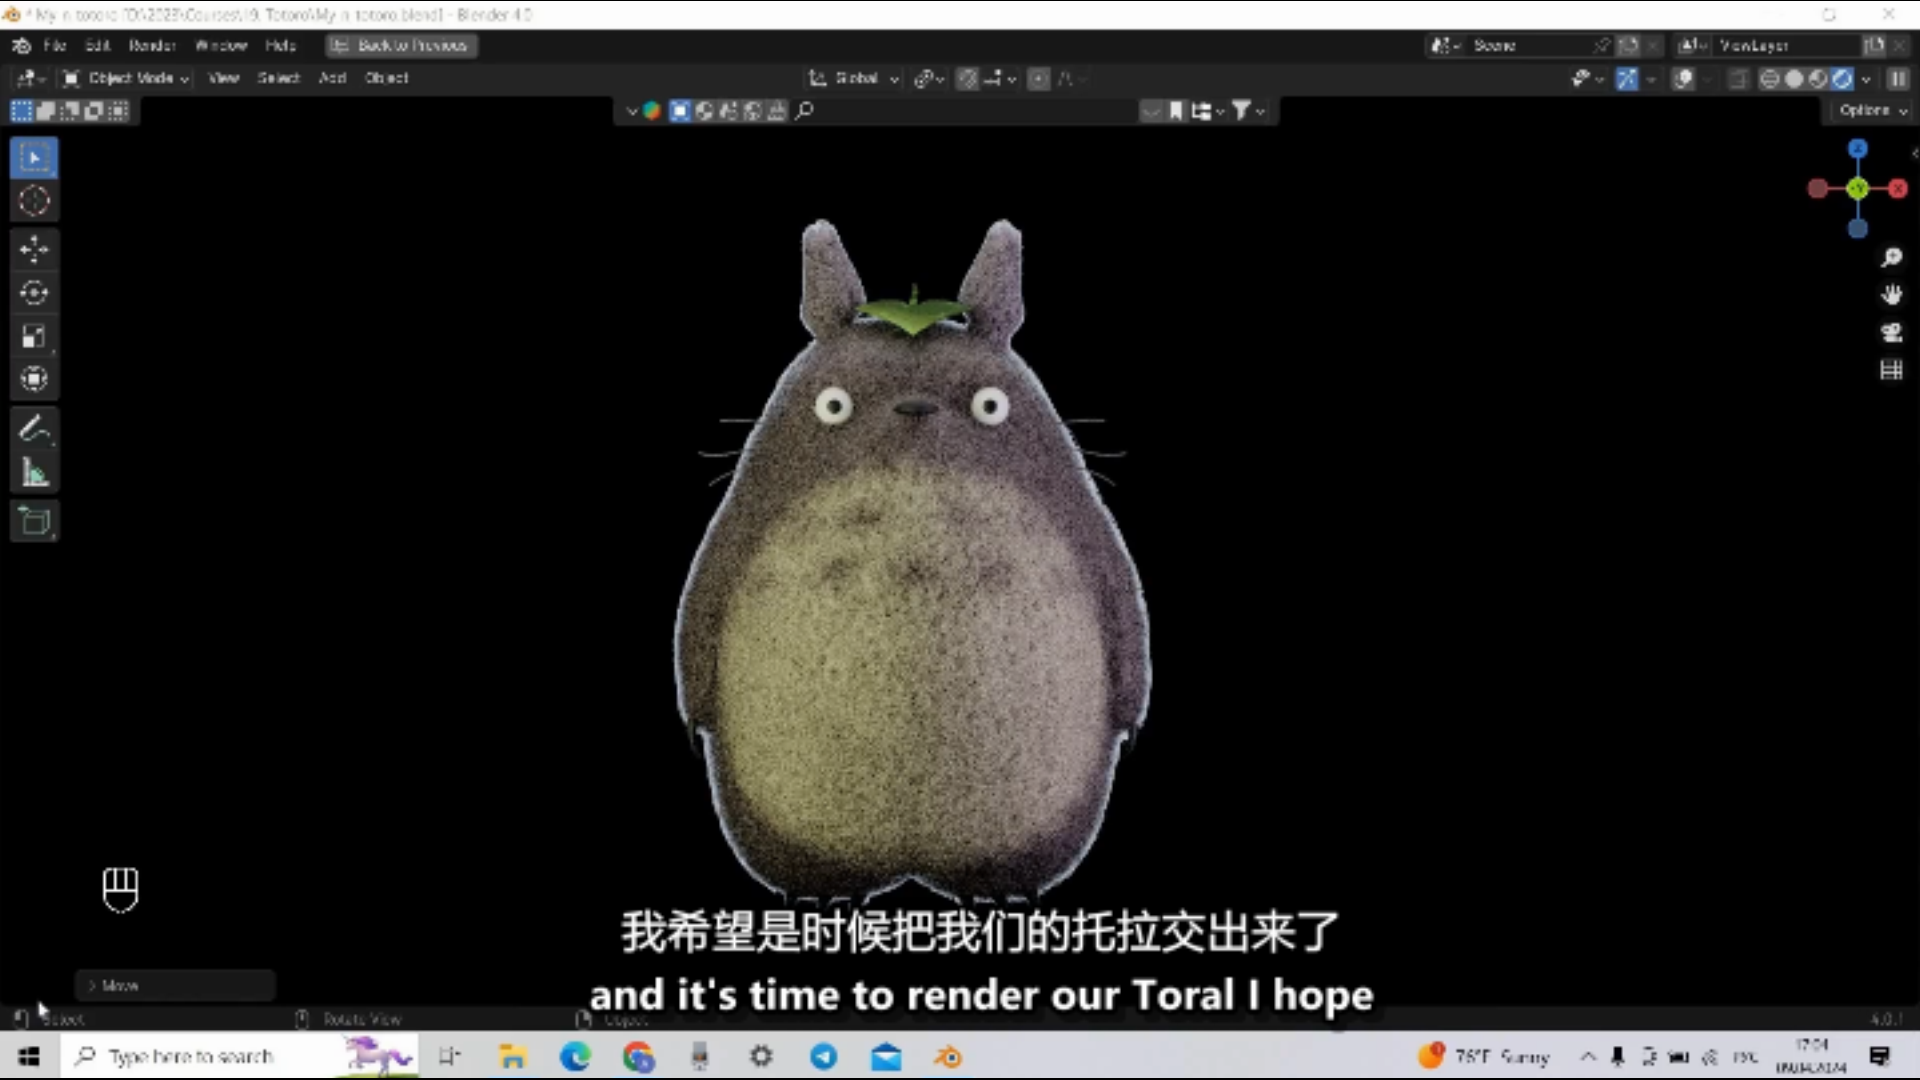Open the viewport Select menu
This screenshot has width=1920, height=1080.
[x=278, y=78]
